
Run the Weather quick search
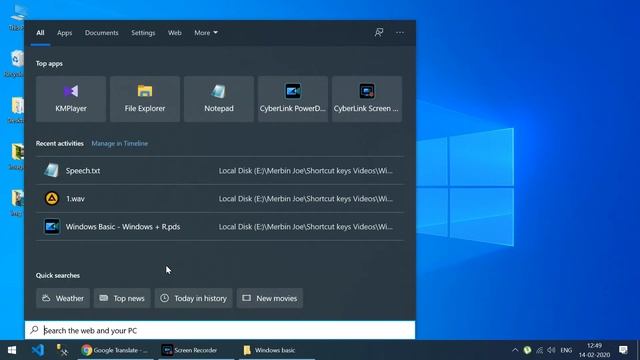[x=63, y=298]
